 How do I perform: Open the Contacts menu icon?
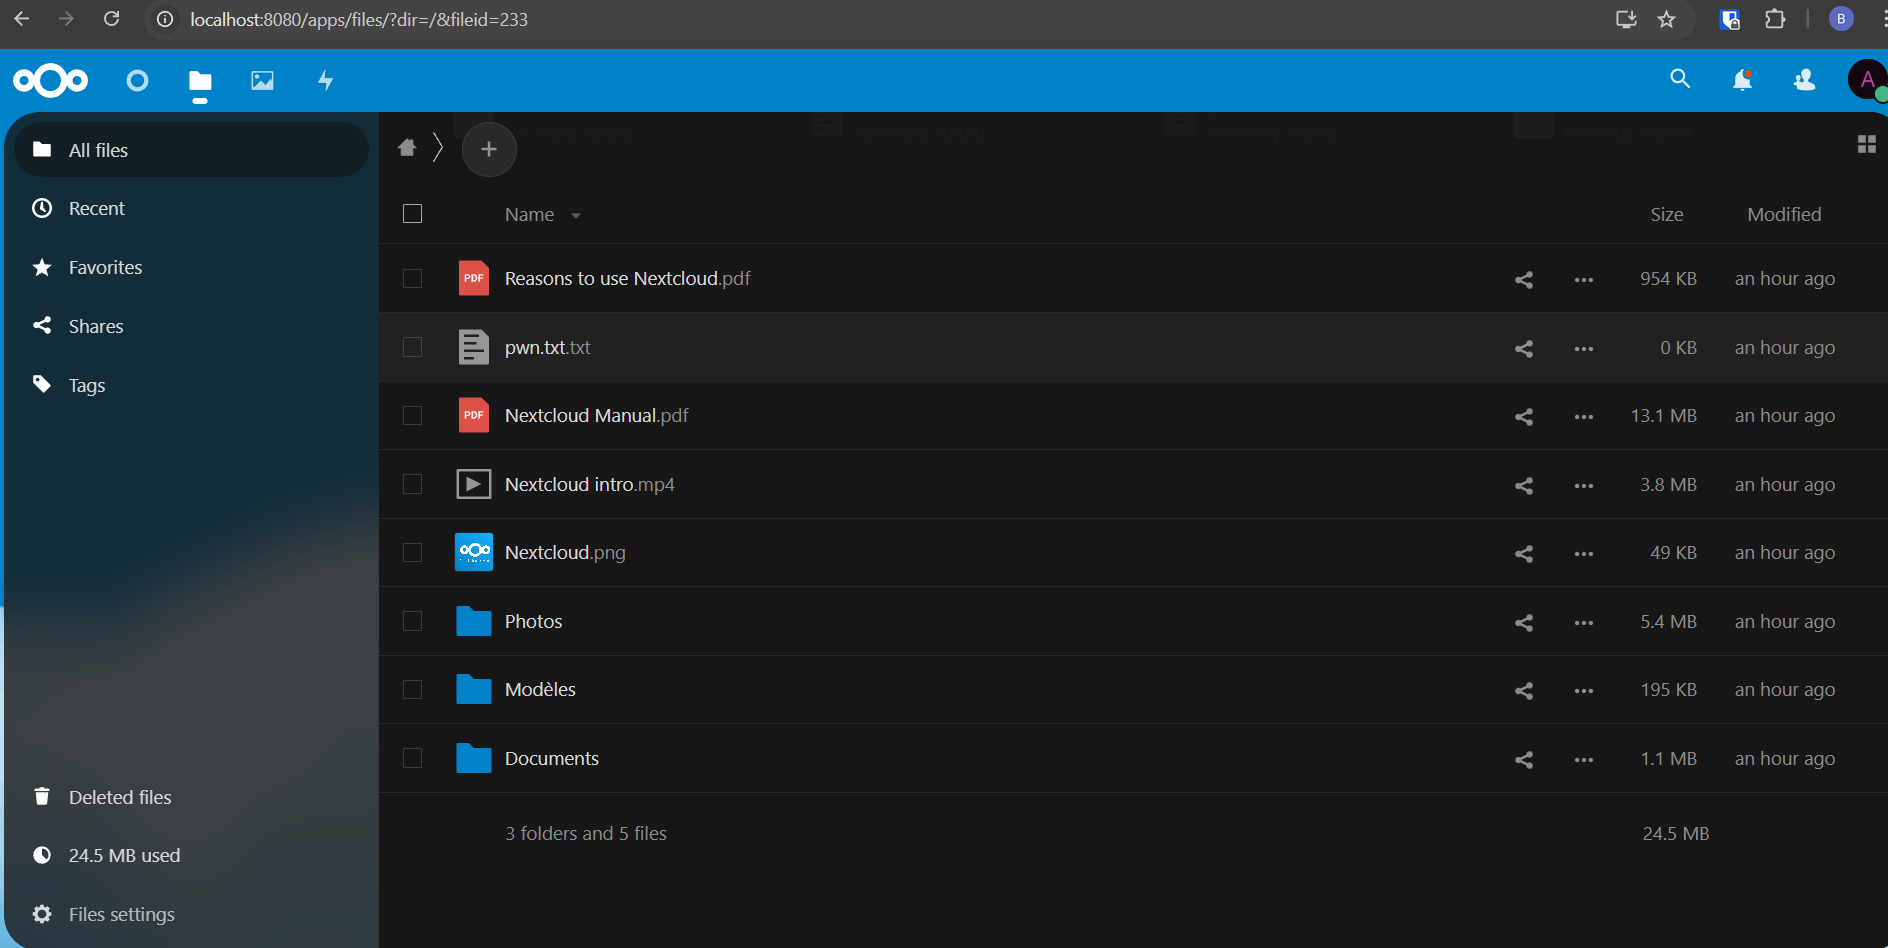tap(1805, 80)
